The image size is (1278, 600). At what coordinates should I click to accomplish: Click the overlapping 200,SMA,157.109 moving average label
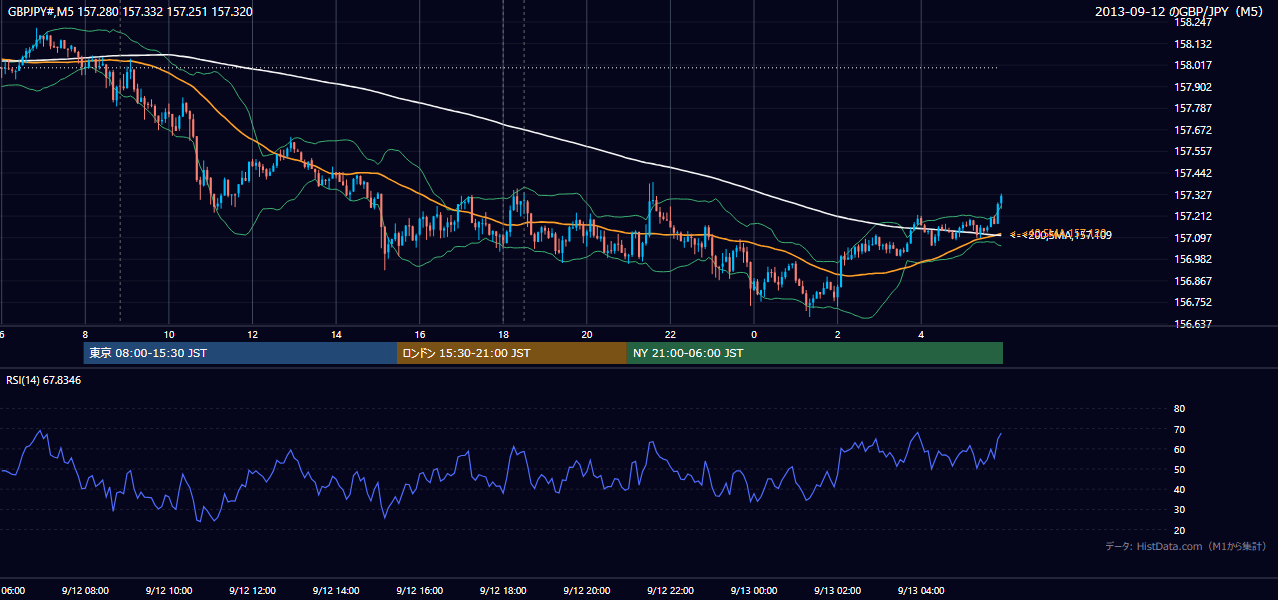coord(1062,235)
